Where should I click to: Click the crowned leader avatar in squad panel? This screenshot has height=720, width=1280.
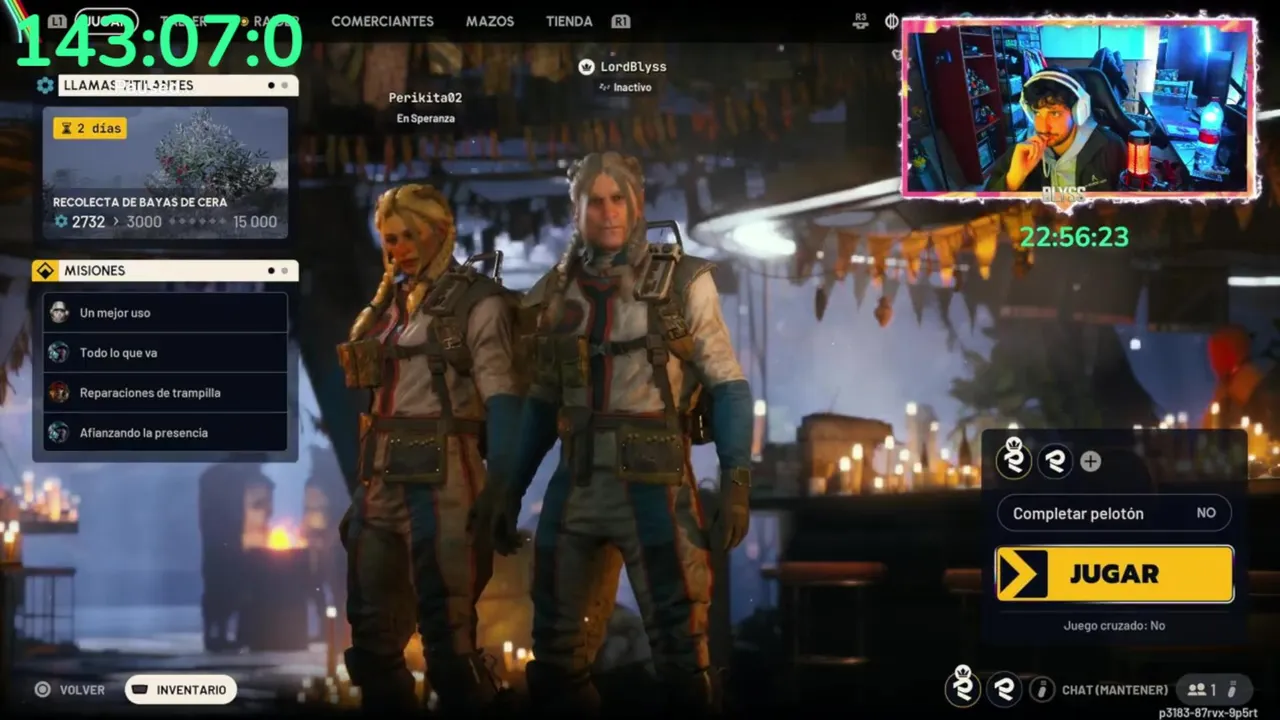[x=1014, y=459]
